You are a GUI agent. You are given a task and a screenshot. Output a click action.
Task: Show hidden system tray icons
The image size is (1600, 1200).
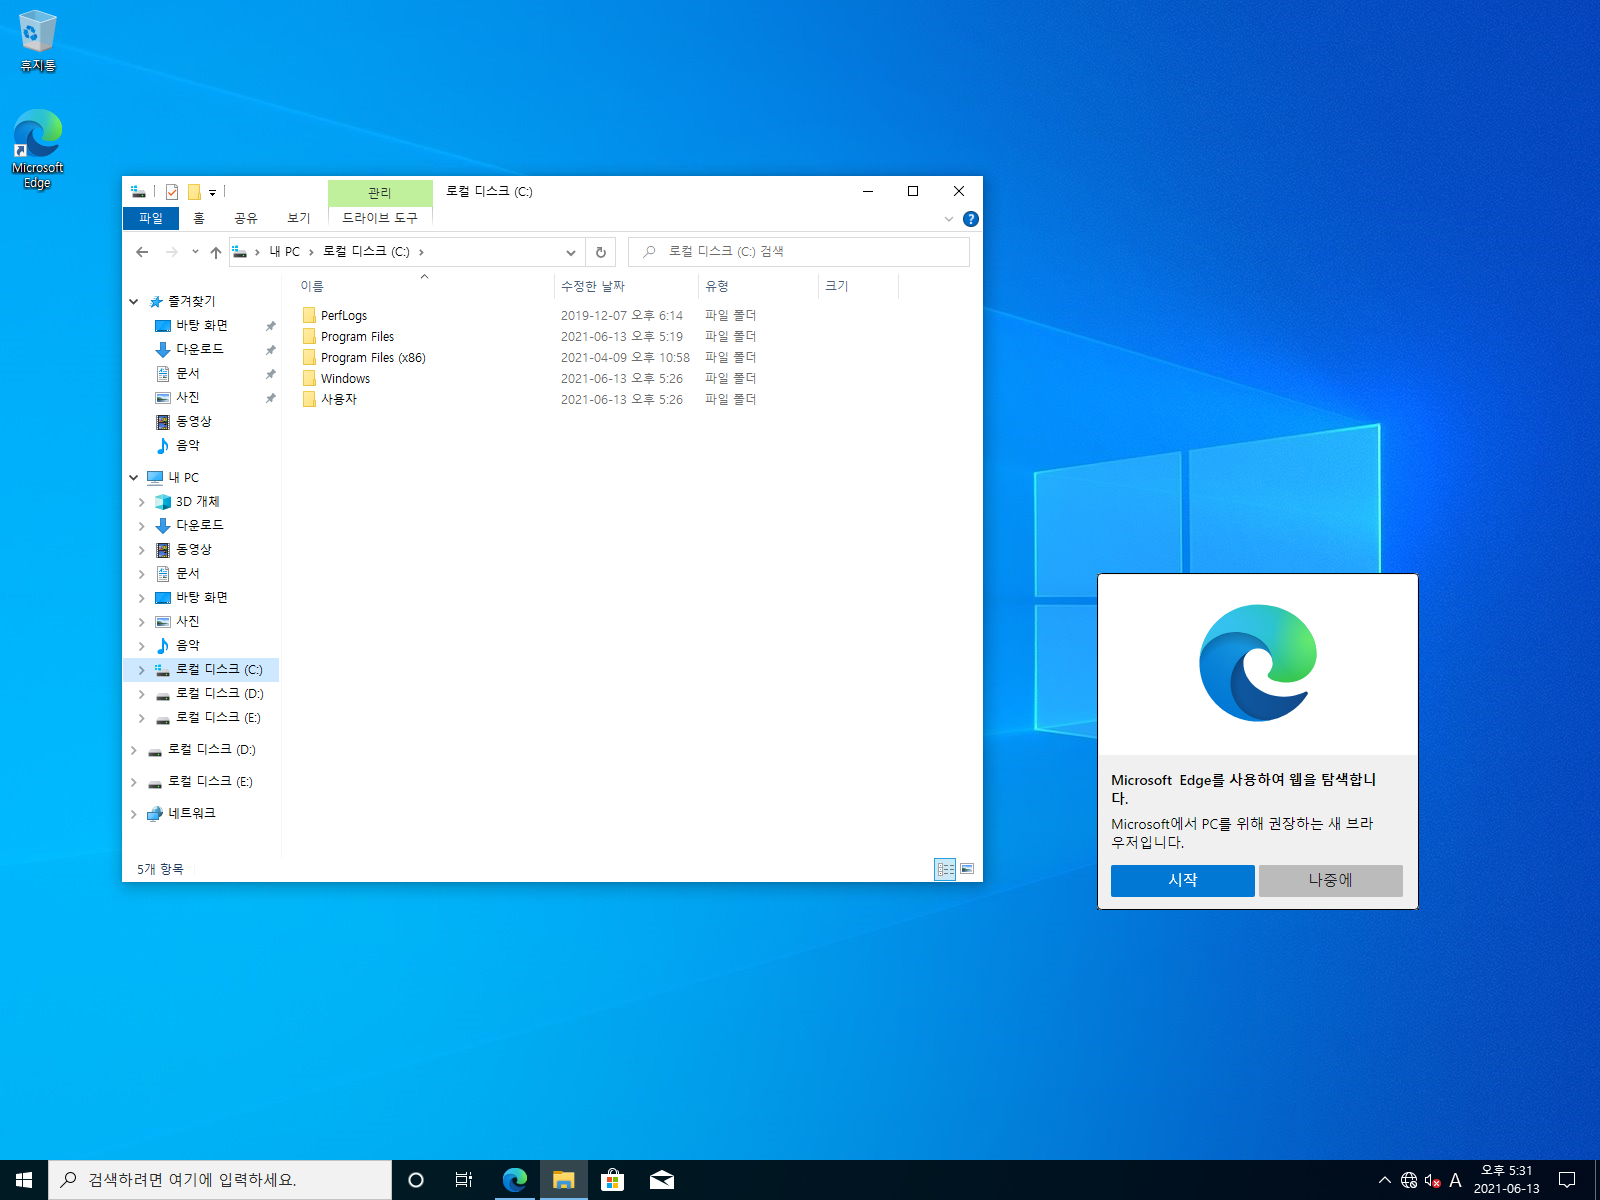point(1385,1180)
